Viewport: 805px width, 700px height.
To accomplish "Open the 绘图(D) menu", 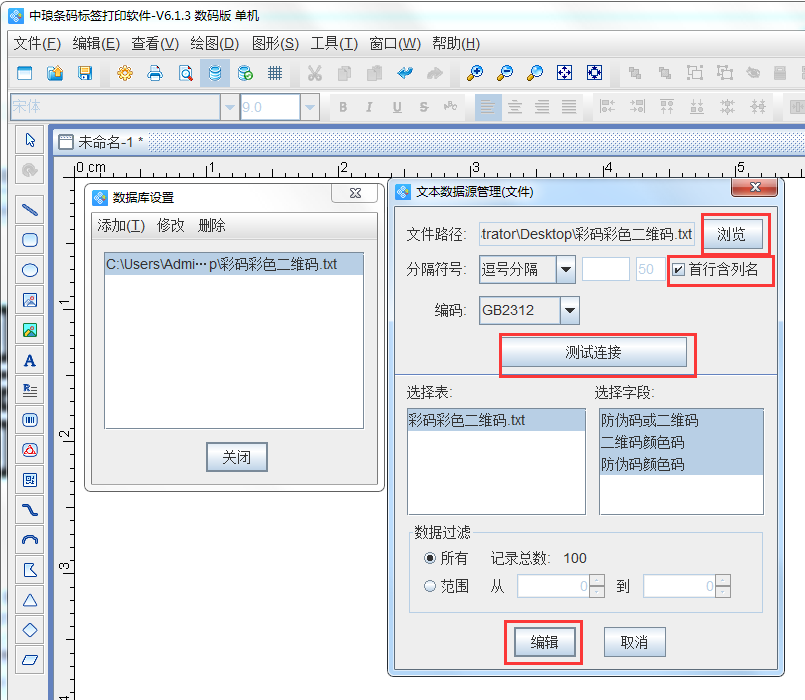I will click(x=214, y=43).
